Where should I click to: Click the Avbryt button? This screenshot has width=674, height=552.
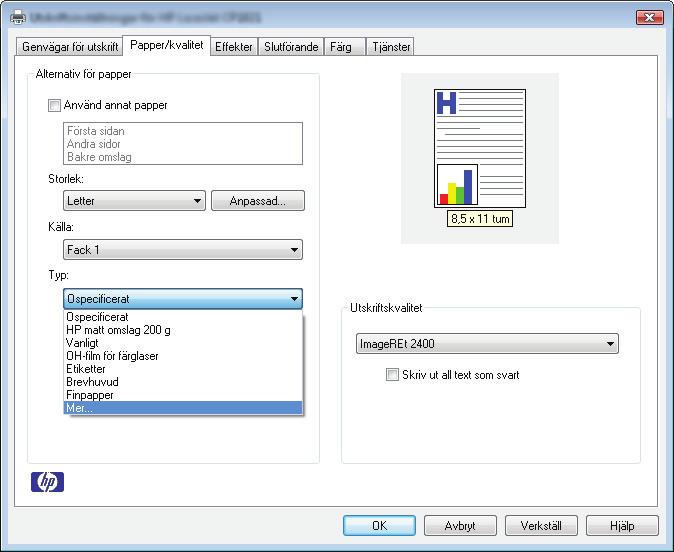pos(460,525)
